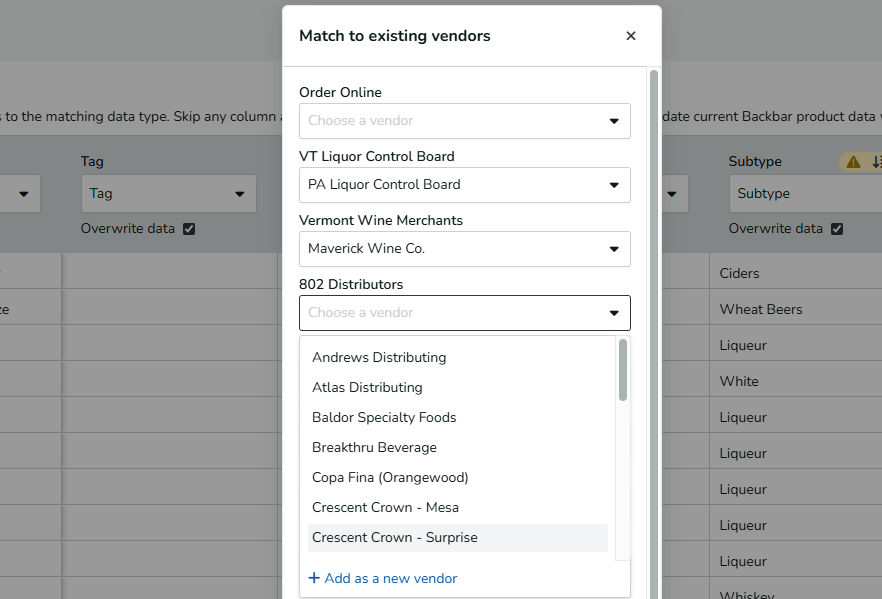Screen dimensions: 882x599
Task: Click Add as a new vendor link
Action: tap(383, 578)
